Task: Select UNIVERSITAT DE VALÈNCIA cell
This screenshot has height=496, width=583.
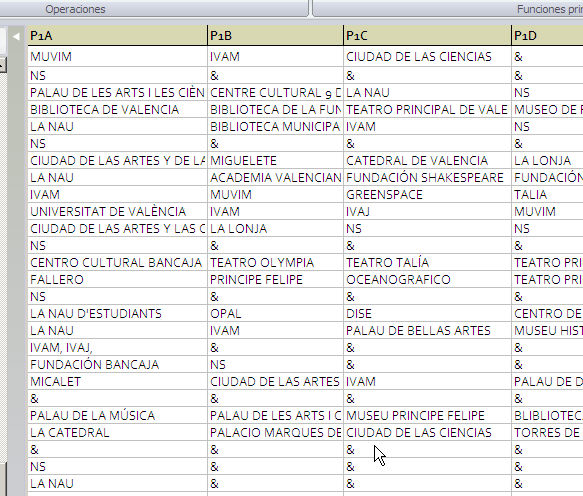Action: pos(117,212)
